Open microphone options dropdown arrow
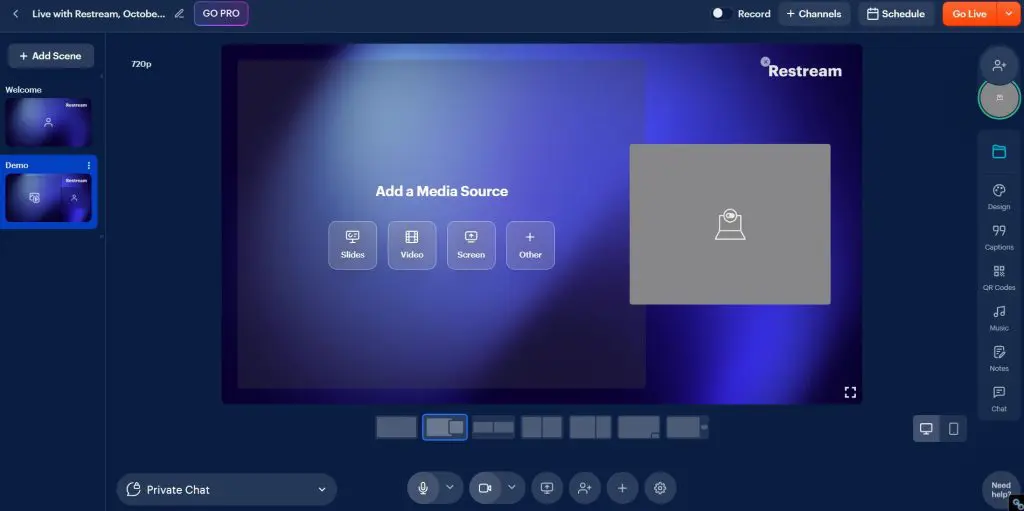The image size is (1024, 511). click(450, 487)
